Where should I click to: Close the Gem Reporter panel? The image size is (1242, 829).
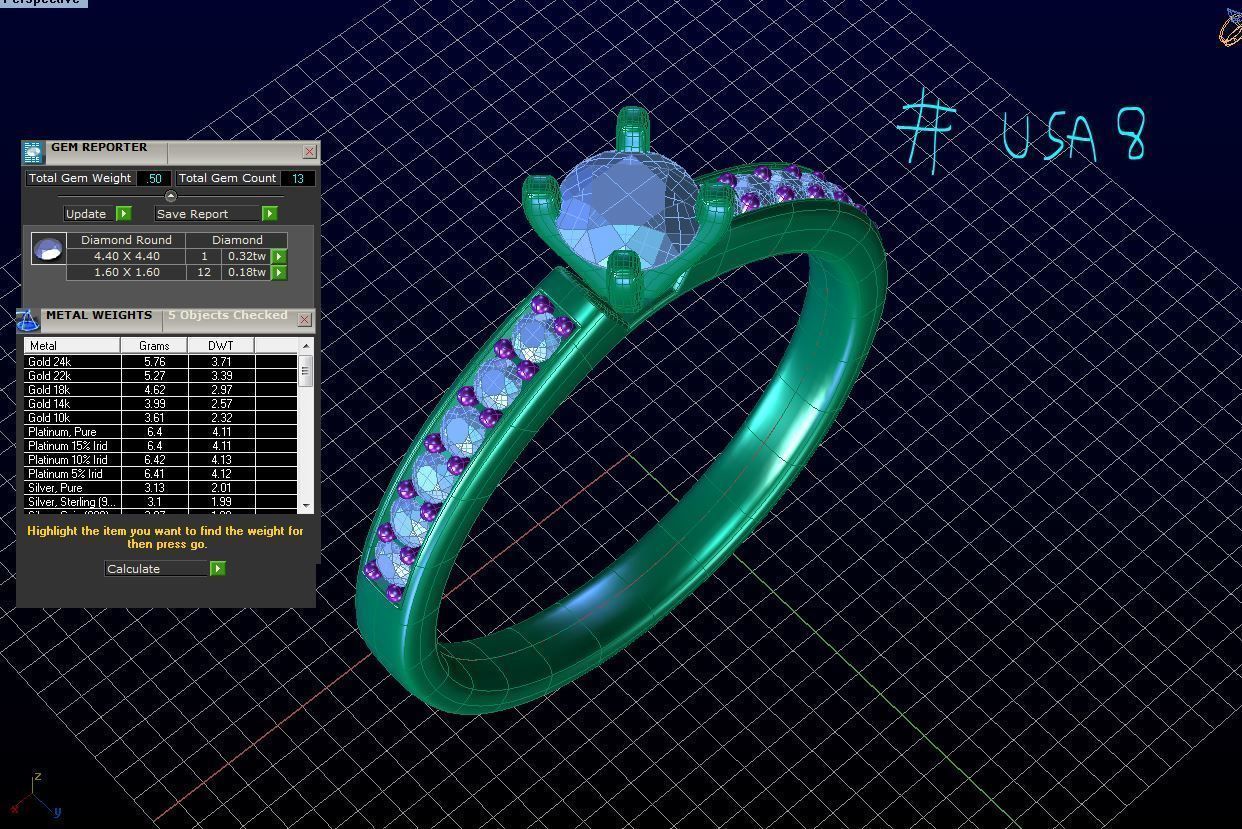click(309, 151)
